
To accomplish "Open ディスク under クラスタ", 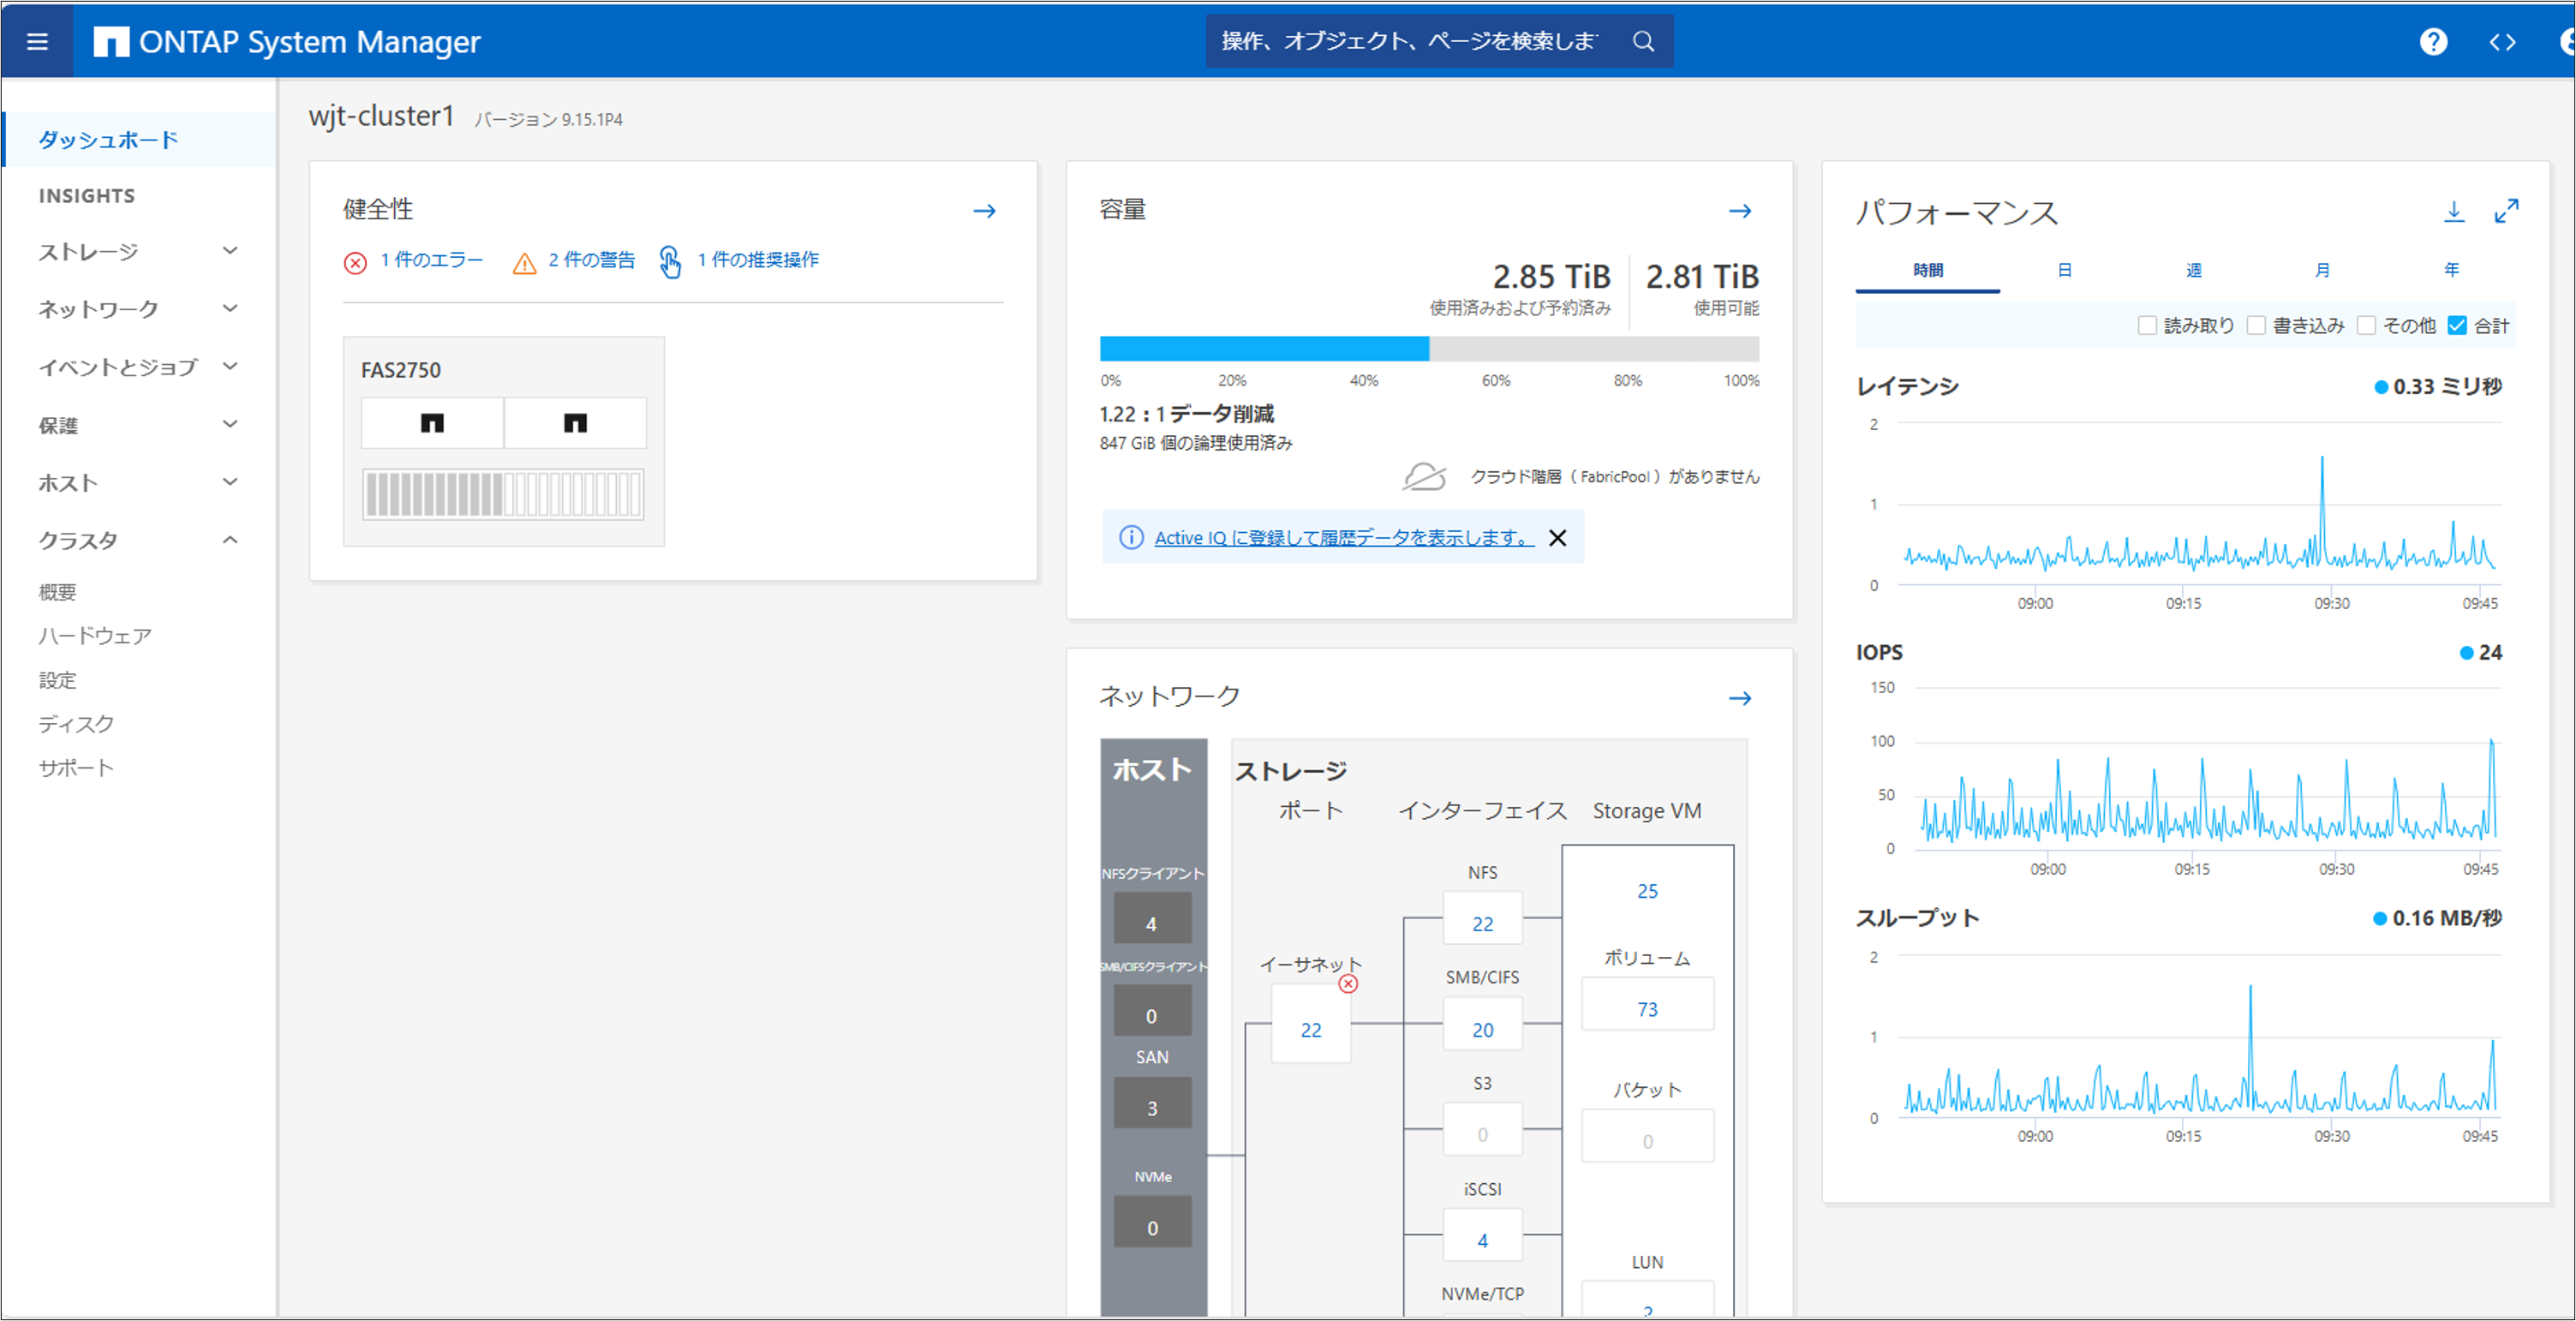I will tap(76, 724).
